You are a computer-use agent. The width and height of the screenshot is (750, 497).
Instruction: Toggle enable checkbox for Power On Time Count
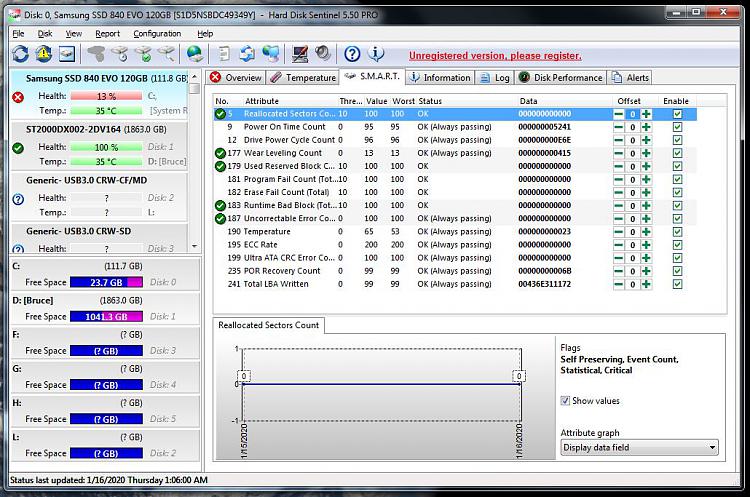coord(677,127)
